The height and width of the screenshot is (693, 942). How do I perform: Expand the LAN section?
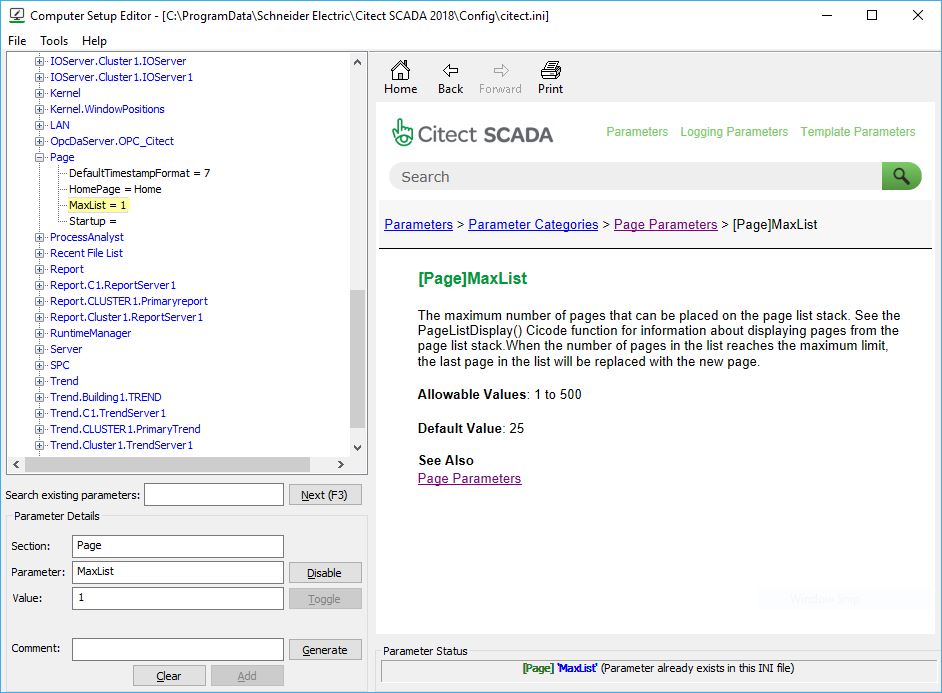tap(40, 126)
